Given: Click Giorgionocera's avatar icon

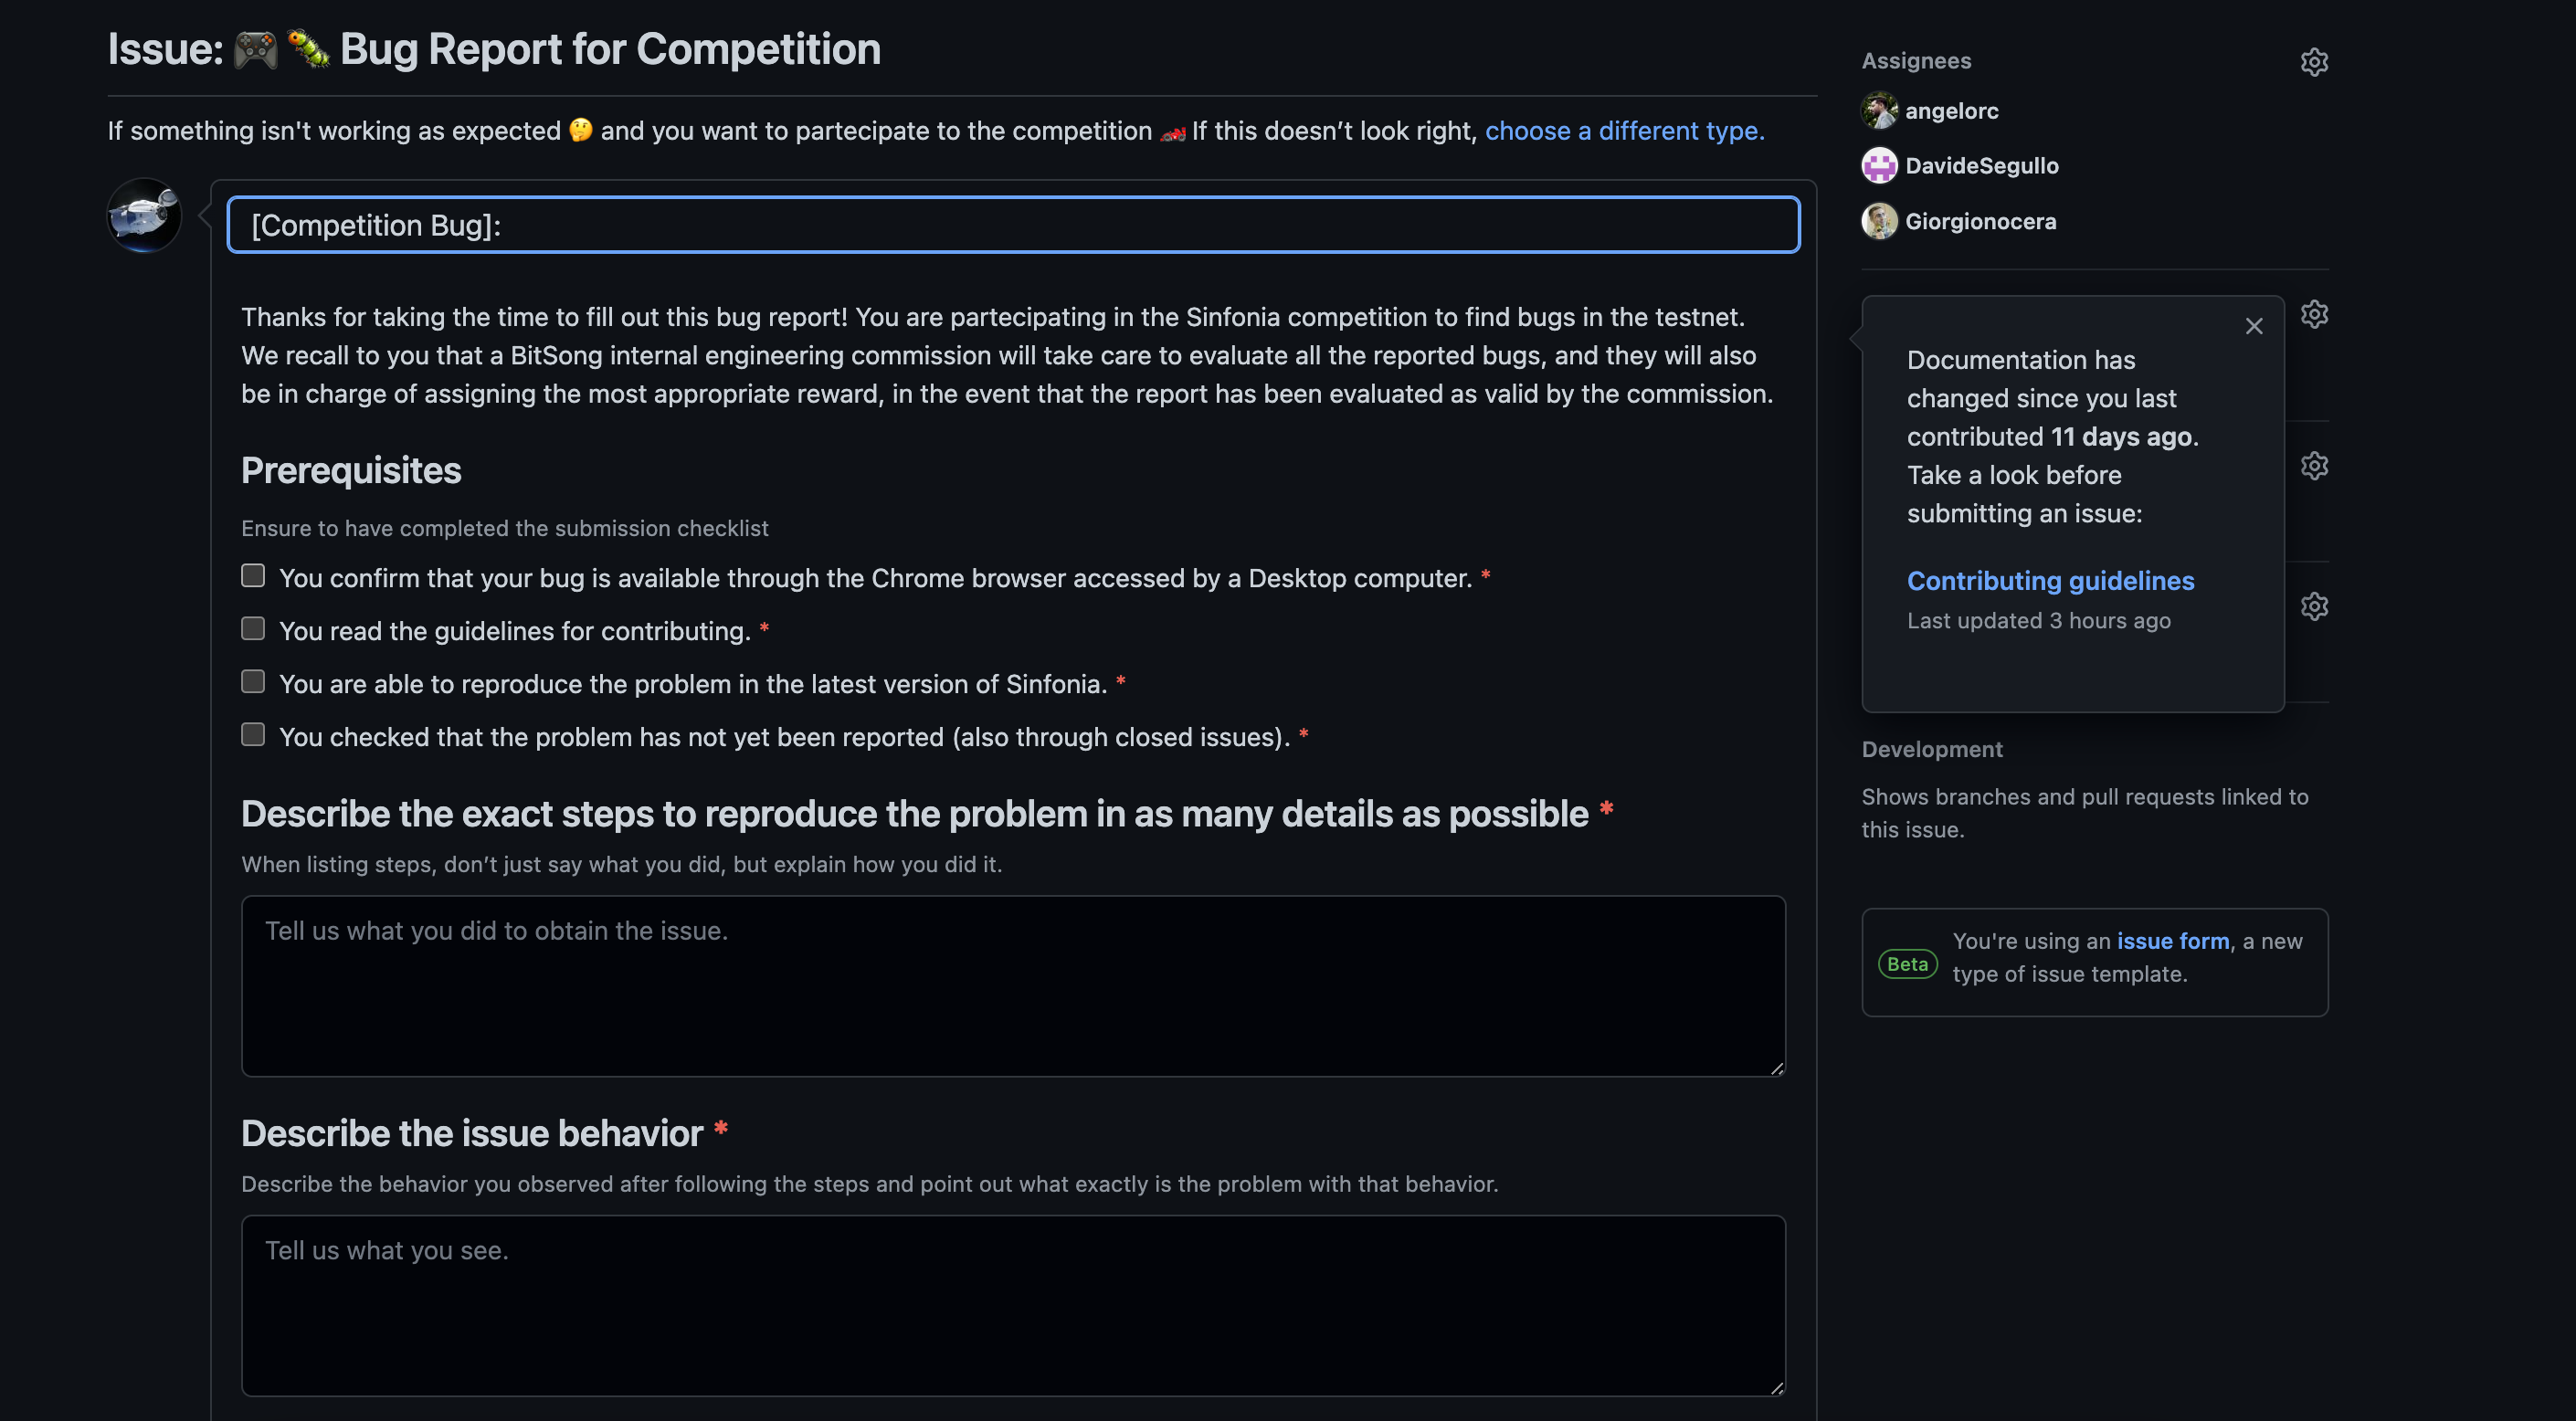Looking at the screenshot, I should click(x=1879, y=221).
